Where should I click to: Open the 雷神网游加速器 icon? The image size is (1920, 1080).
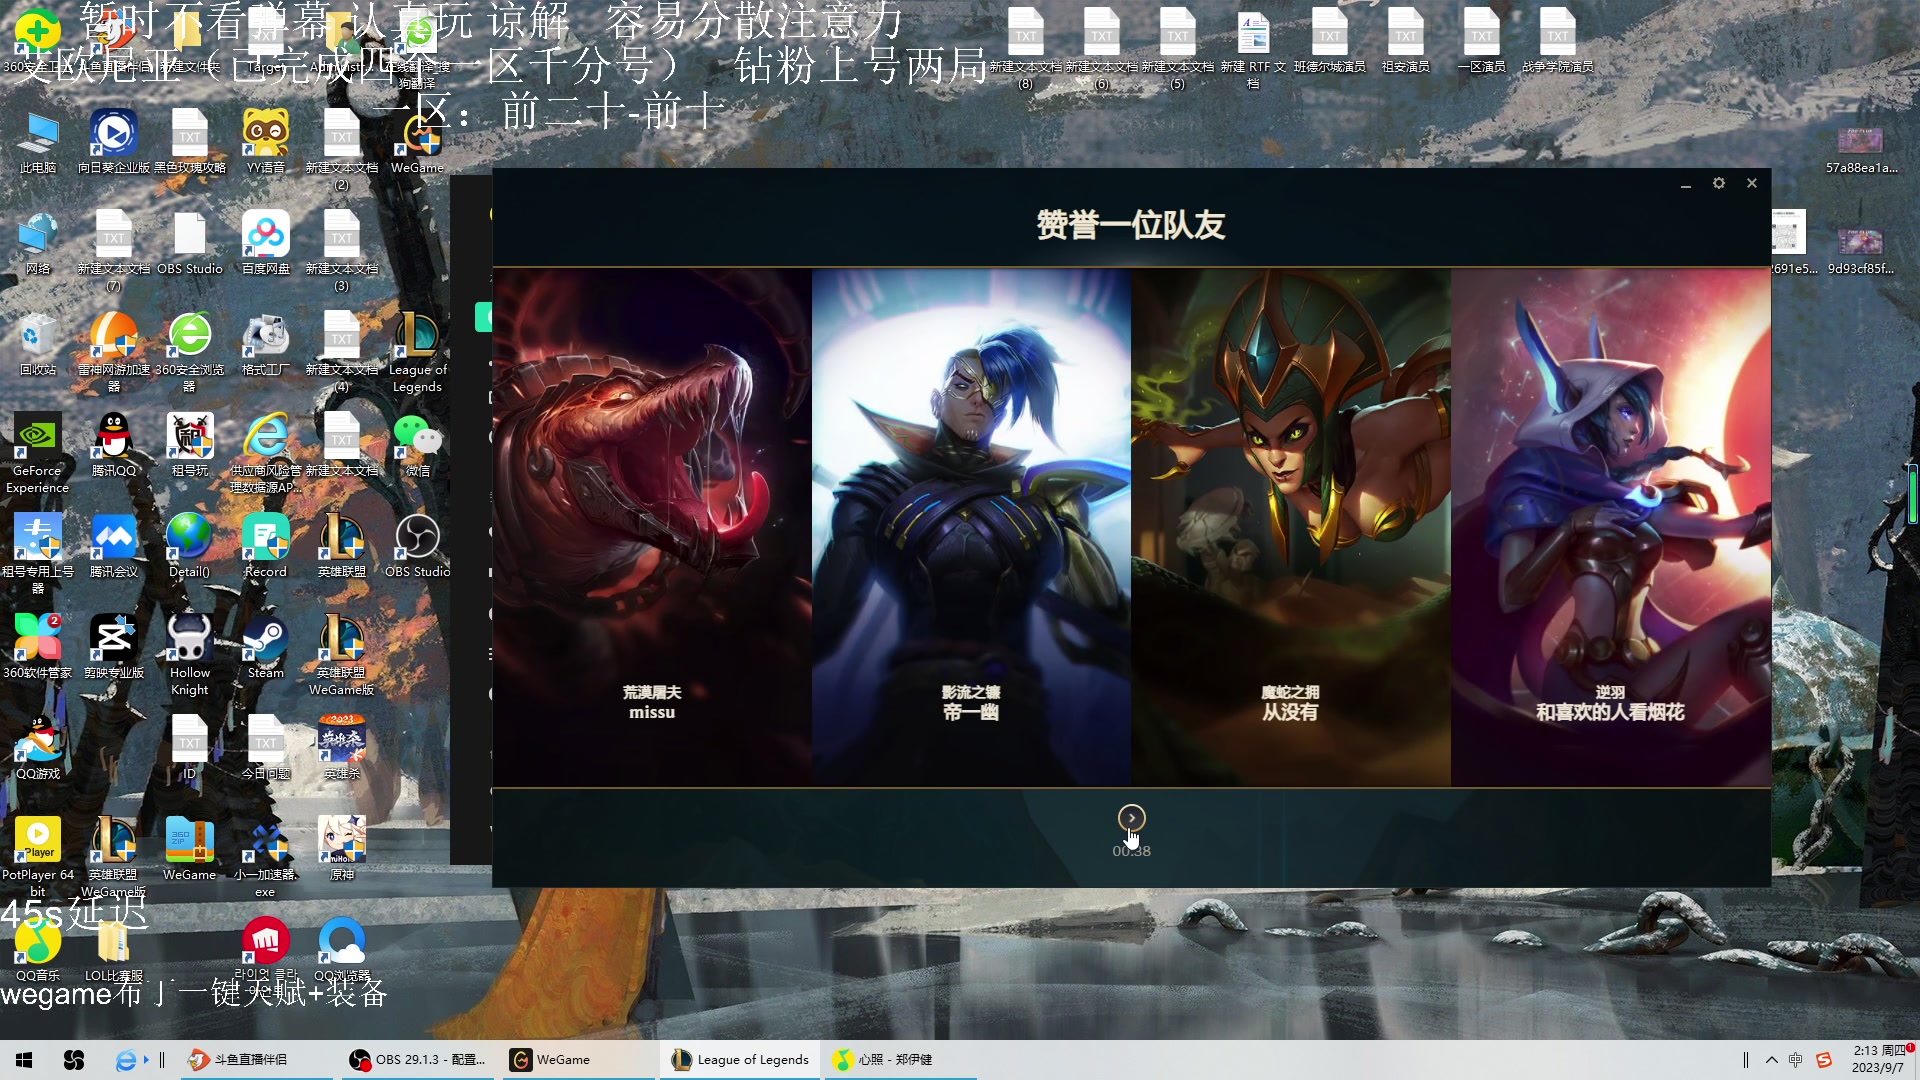pos(114,352)
